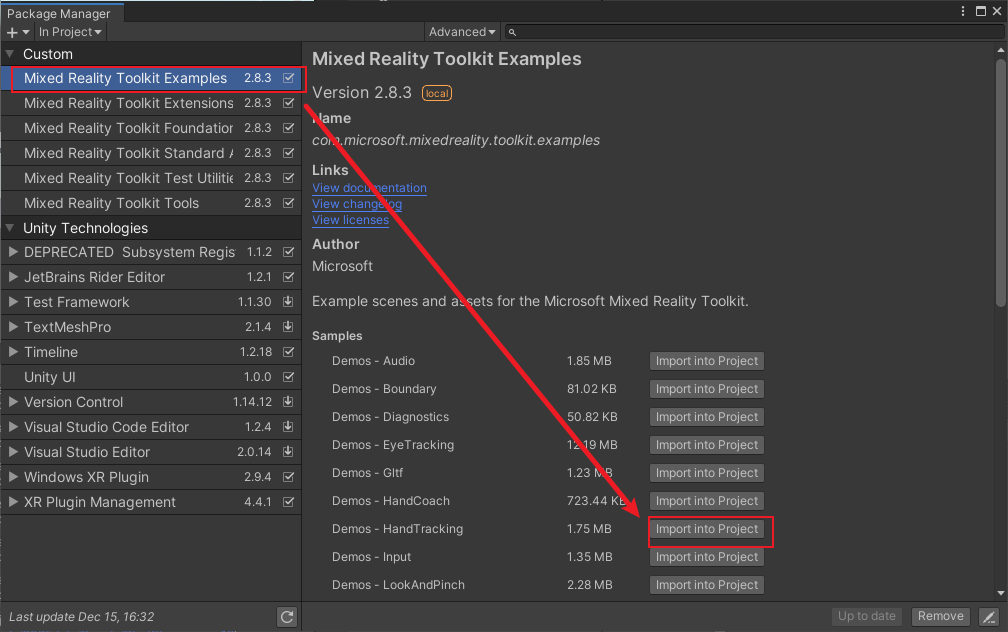Click installed checkmark for Toolkit Extensions
This screenshot has width=1008, height=632.
pos(289,103)
